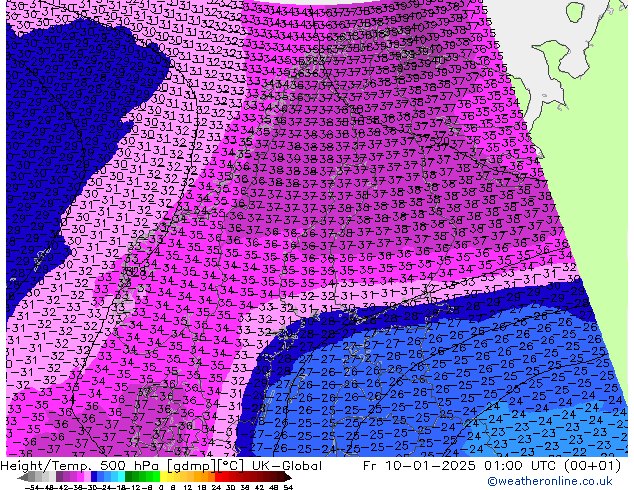This screenshot has width=634, height=490.
Task: Click the 54 value on the legend scale
Action: click(288, 487)
